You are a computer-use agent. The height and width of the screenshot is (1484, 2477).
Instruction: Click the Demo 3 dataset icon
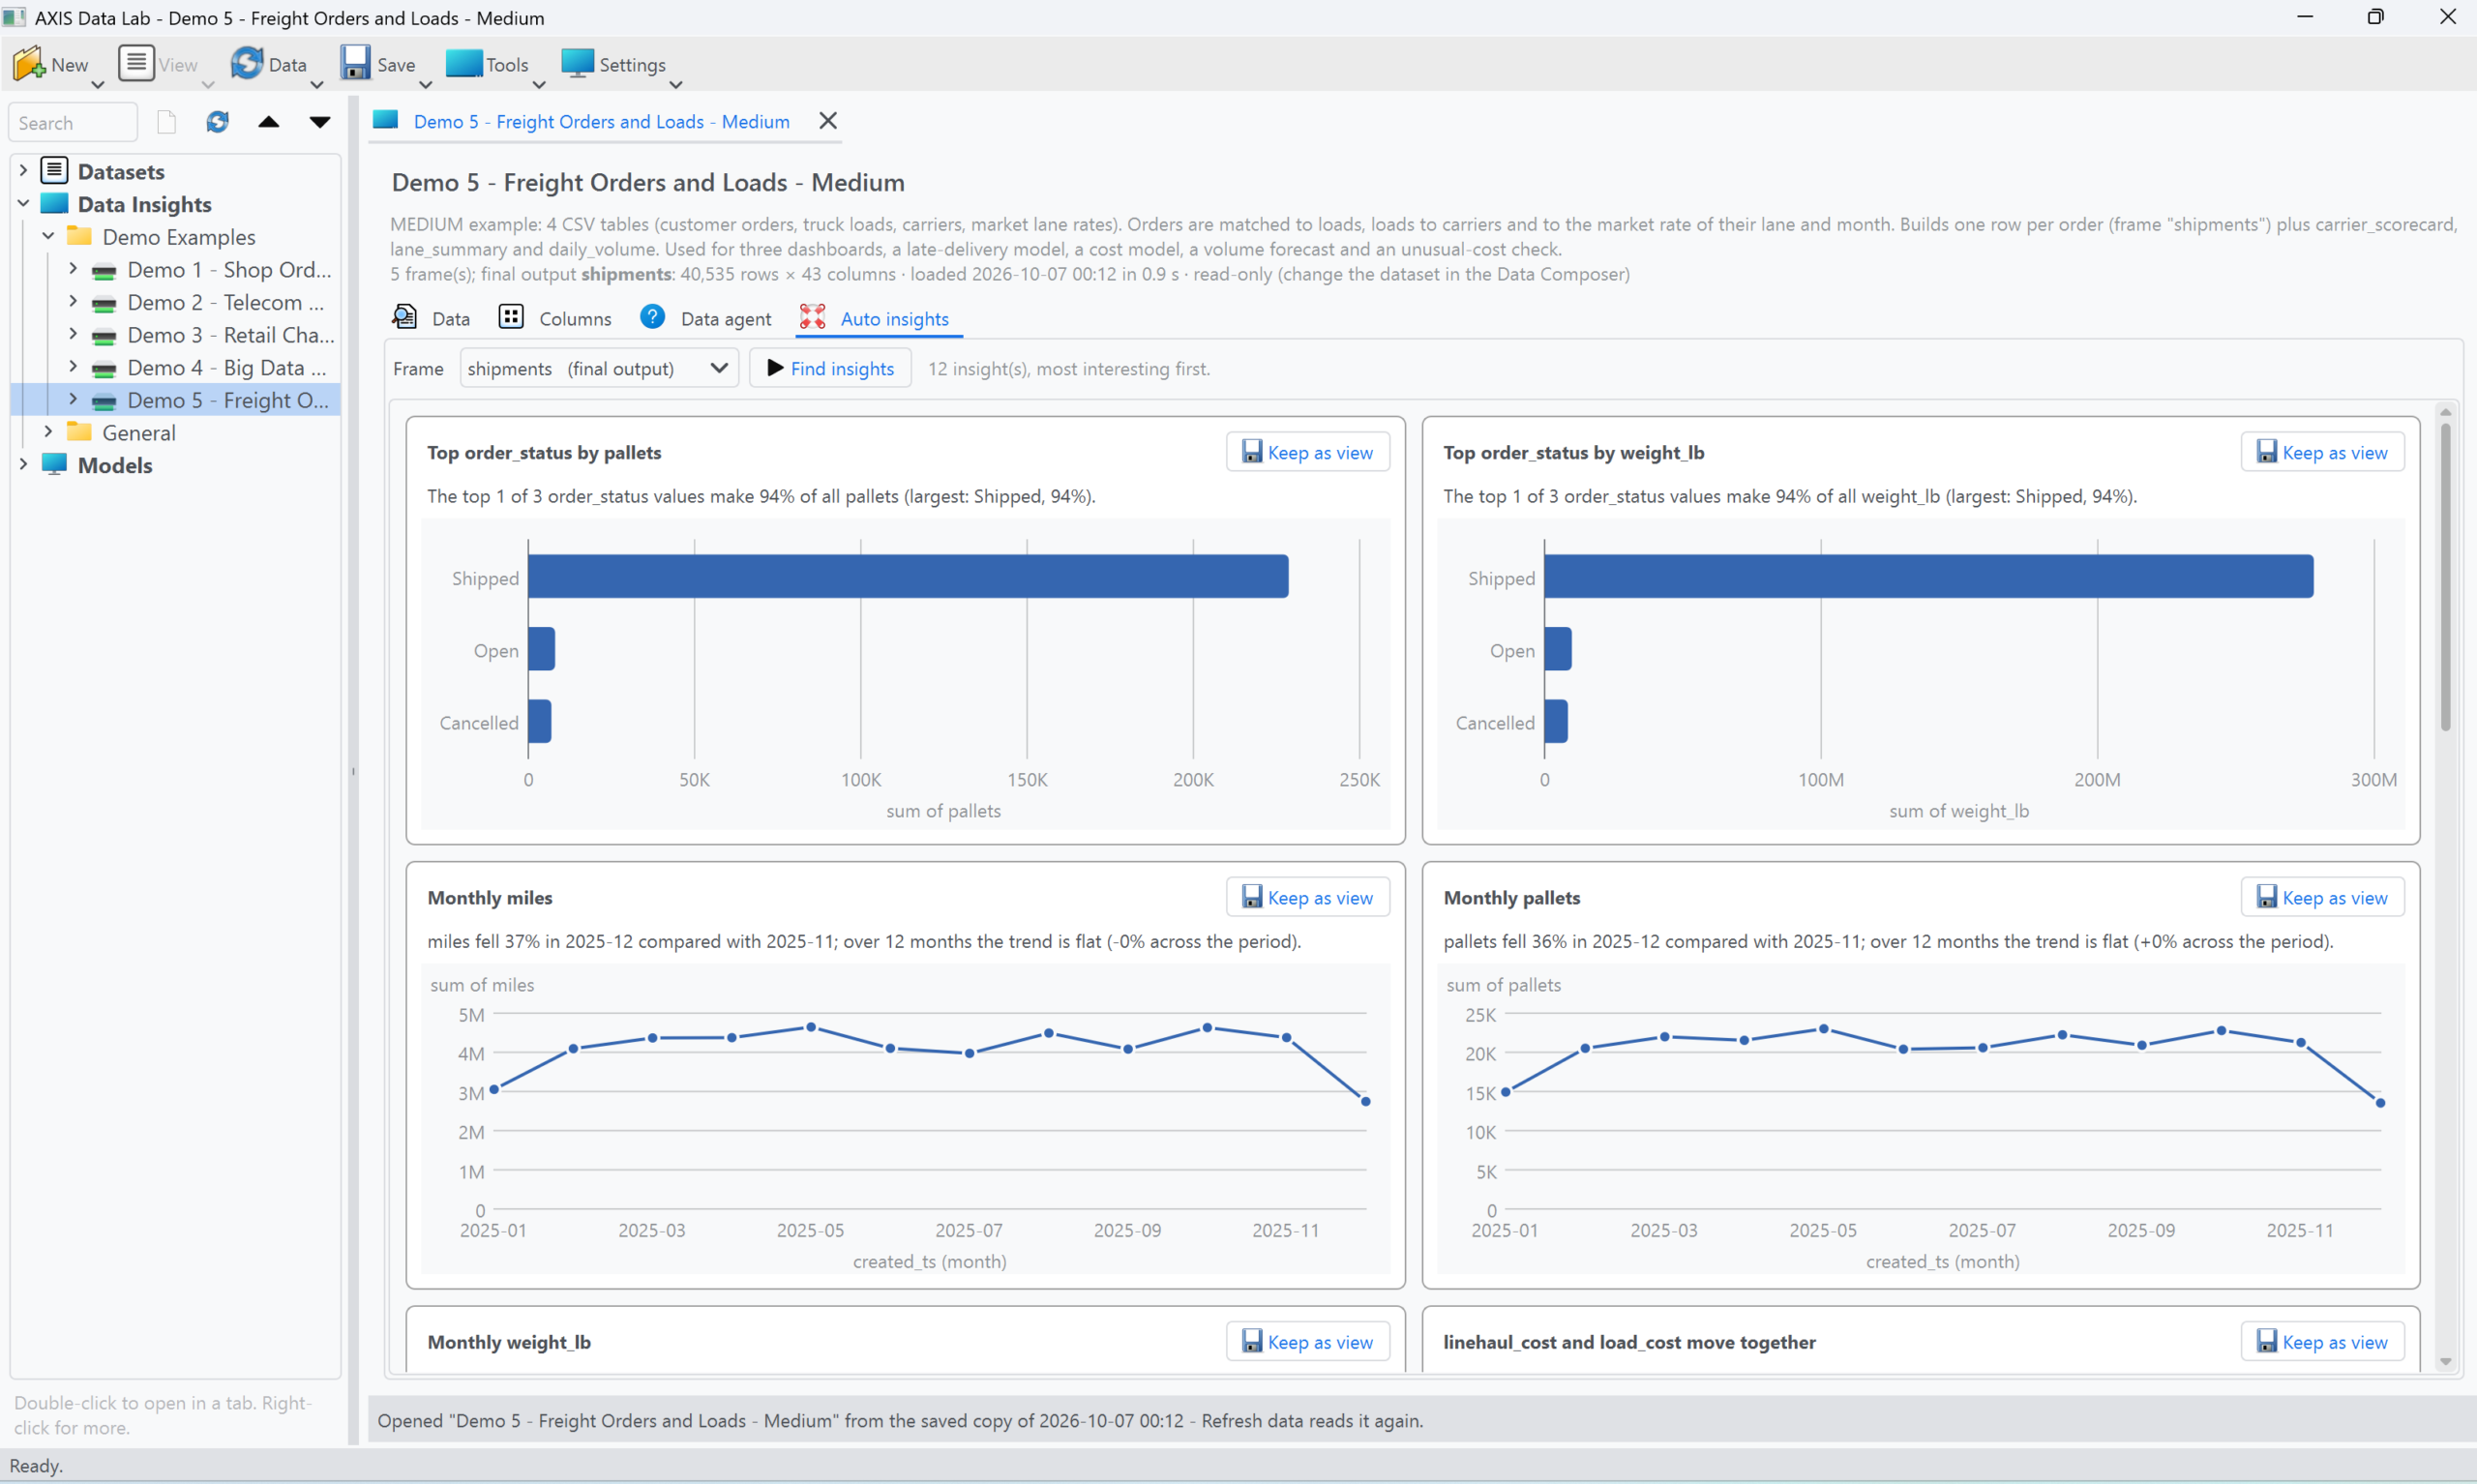(x=104, y=336)
